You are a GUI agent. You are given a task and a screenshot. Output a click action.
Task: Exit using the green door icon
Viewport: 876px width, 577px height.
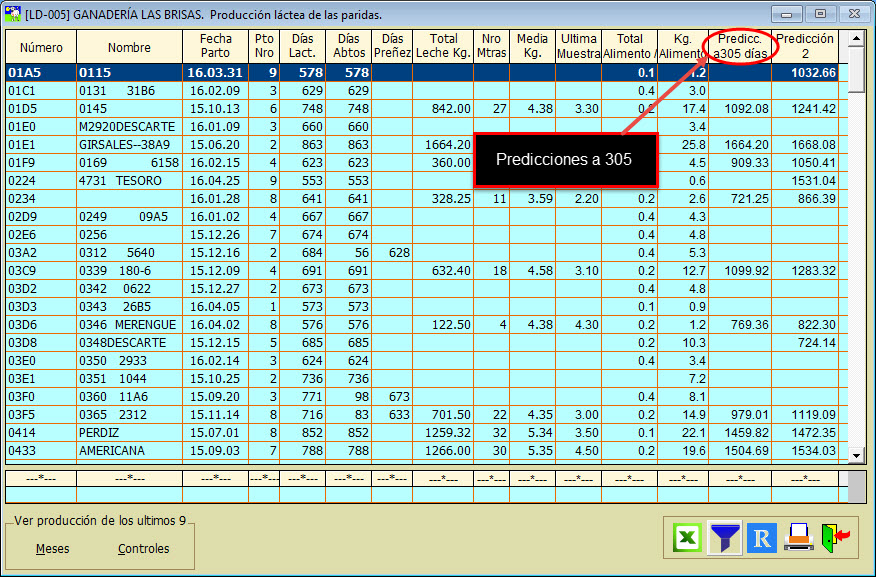pyautogui.click(x=835, y=538)
